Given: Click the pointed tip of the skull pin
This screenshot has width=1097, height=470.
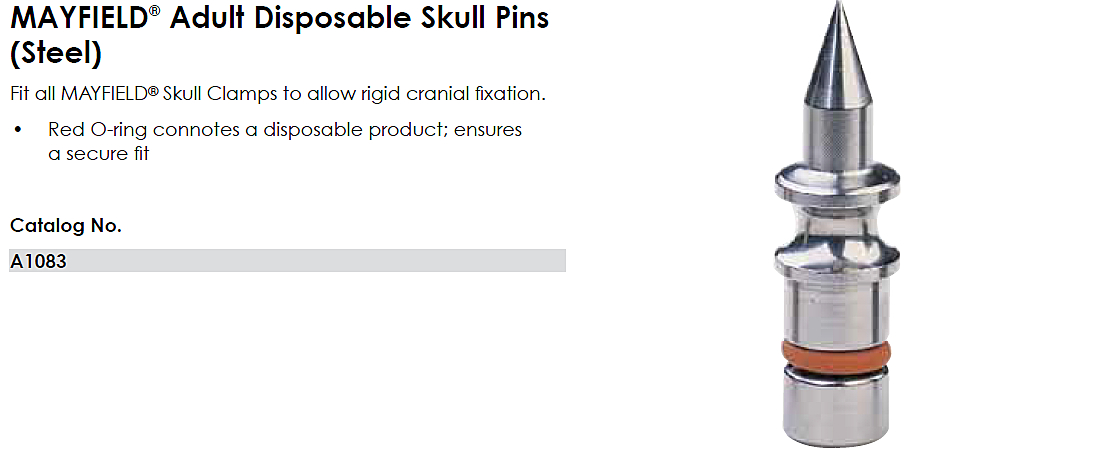Looking at the screenshot, I should pyautogui.click(x=836, y=10).
